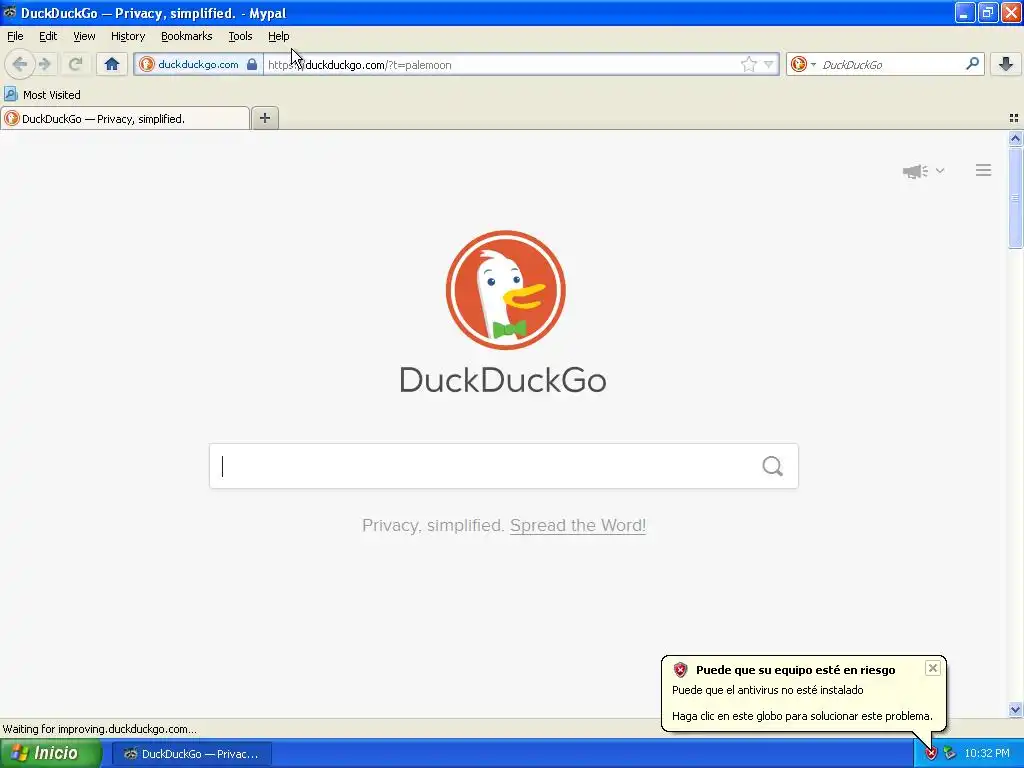This screenshot has height=768, width=1024.
Task: Click the 10:32 PM system clock
Action: (x=987, y=754)
